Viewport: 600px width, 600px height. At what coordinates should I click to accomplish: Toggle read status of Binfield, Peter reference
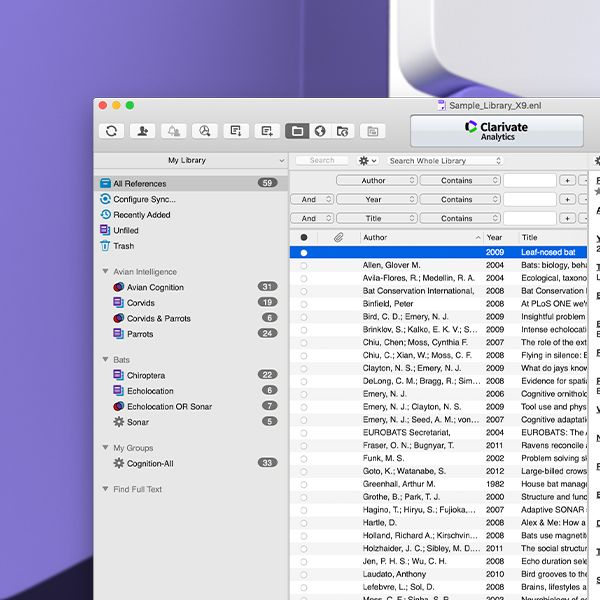coord(304,304)
